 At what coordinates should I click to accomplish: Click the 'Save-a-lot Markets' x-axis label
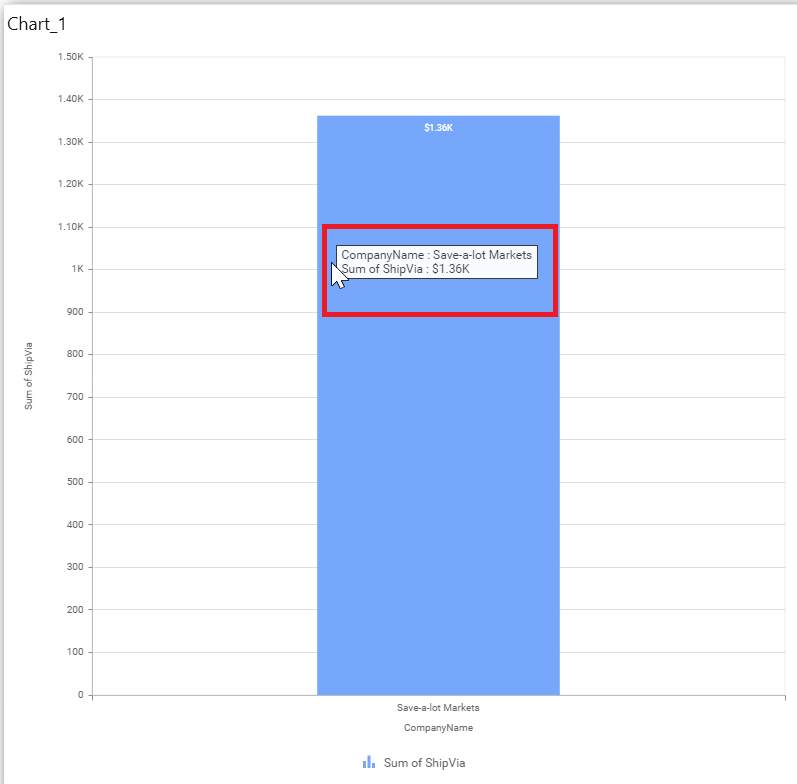(438, 708)
